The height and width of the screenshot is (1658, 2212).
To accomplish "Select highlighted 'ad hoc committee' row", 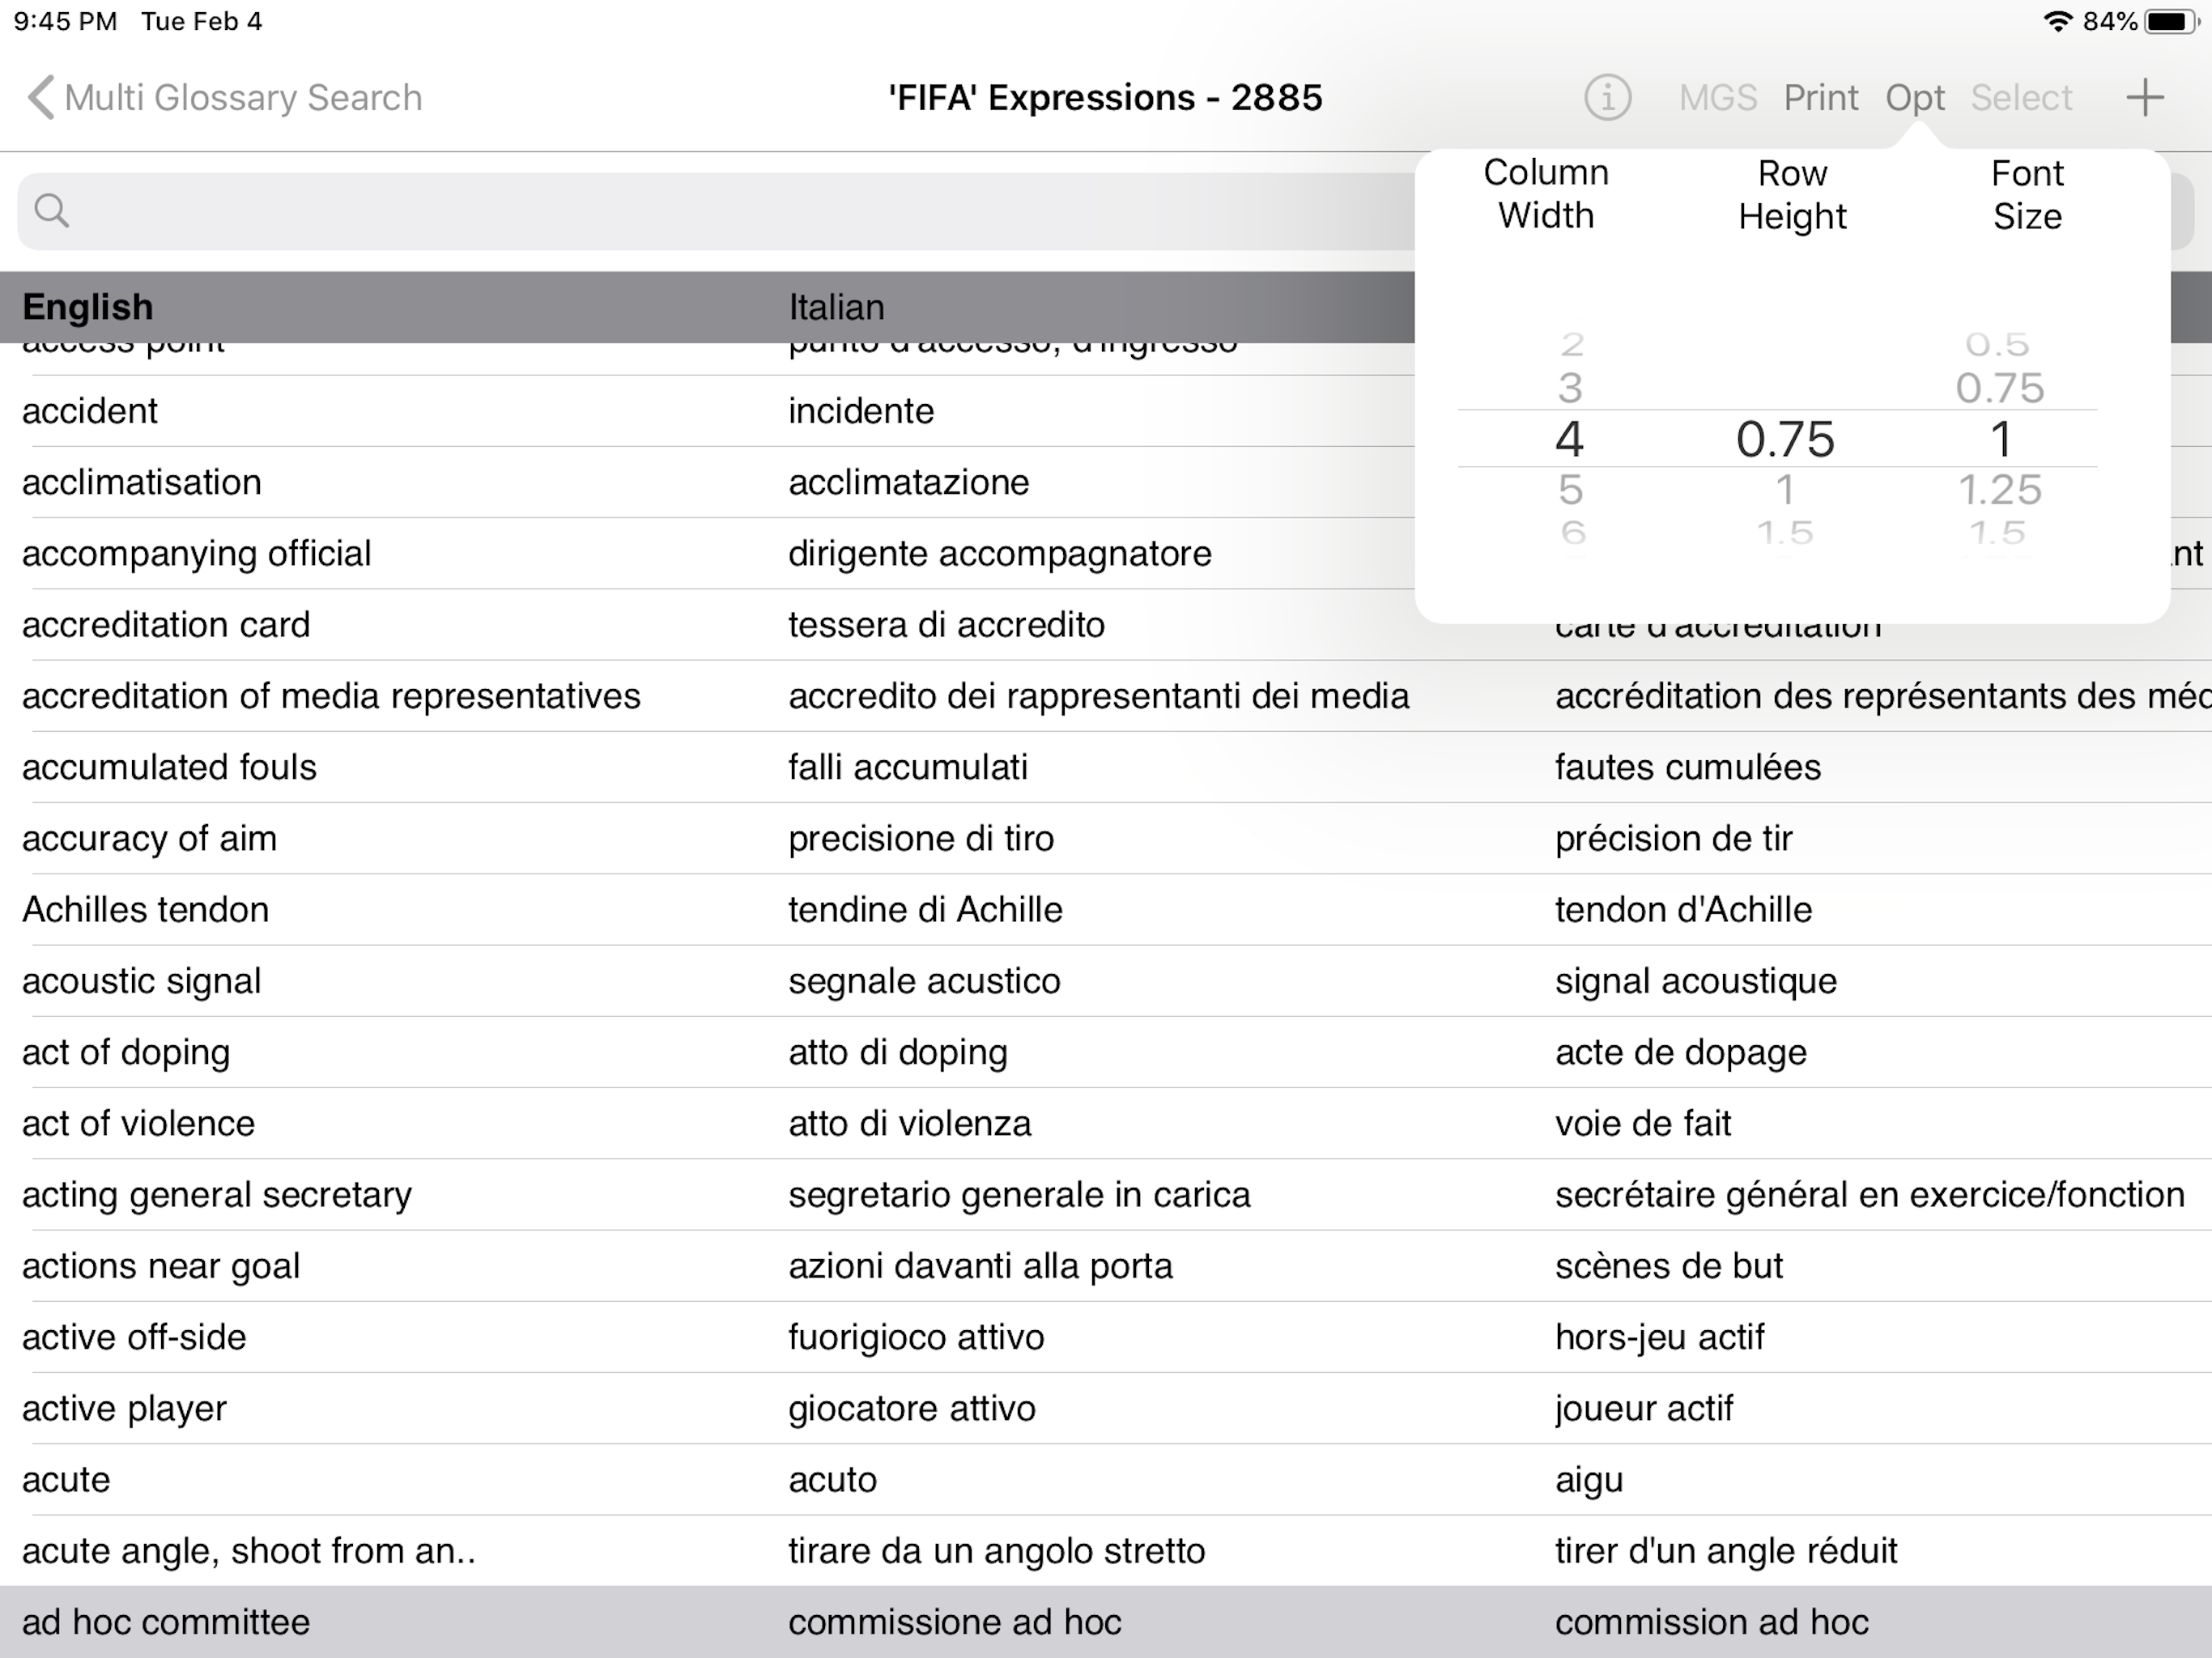I will coord(1106,1622).
